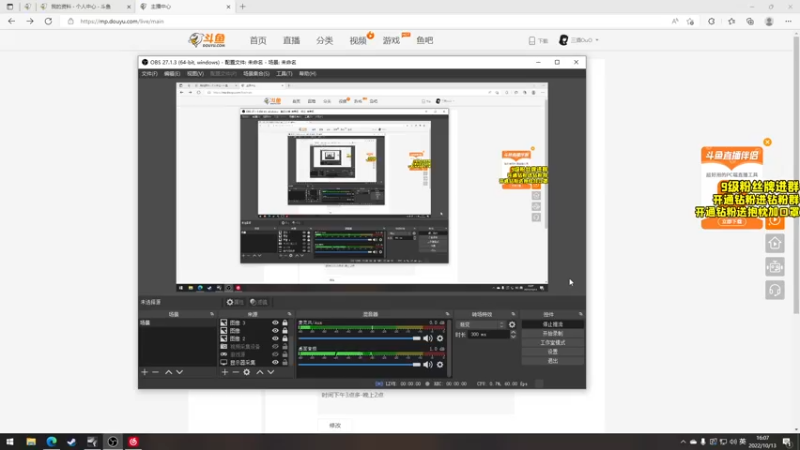Hide the 显示器采集 source
This screenshot has width=800, height=450.
pos(275,362)
